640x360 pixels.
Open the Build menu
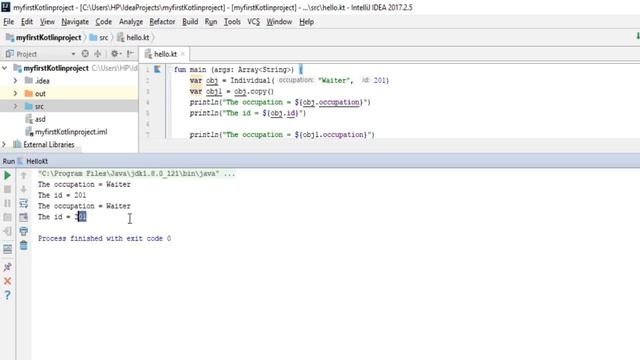(x=190, y=22)
